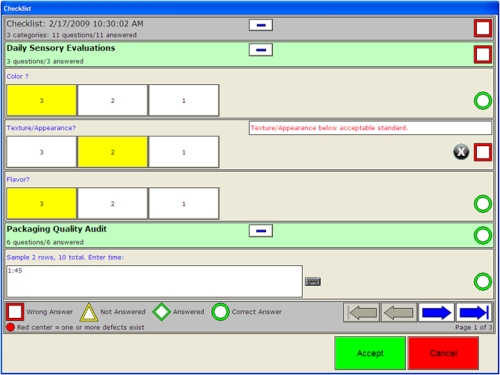This screenshot has height=375, width=500.
Task: Jump to last page arrow
Action: pyautogui.click(x=474, y=313)
